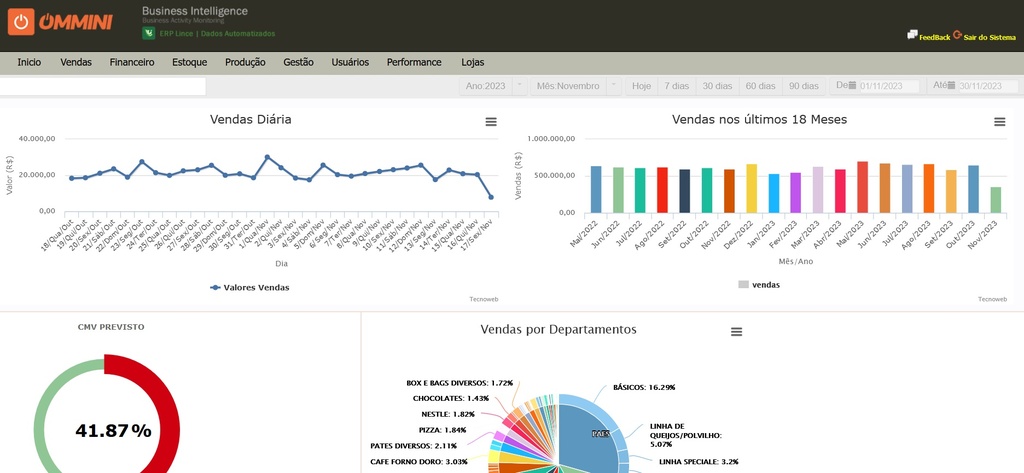Click the 17/Sex/Nov data point
This screenshot has width=1024, height=473.
491,197
